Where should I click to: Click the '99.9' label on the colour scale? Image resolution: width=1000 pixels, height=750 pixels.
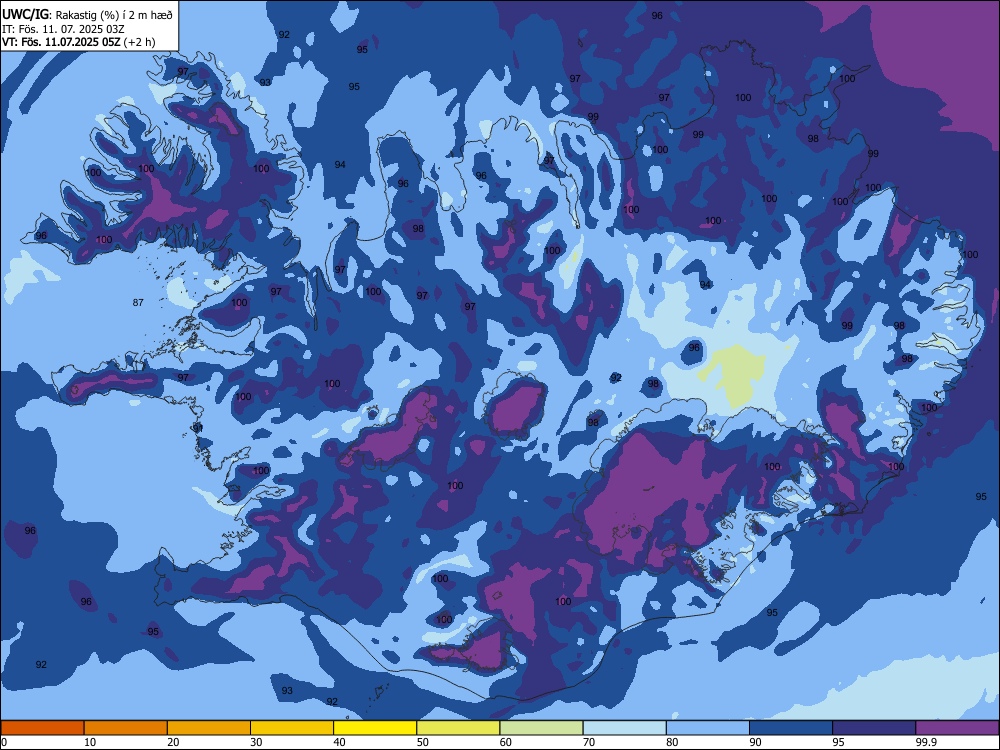coord(926,742)
